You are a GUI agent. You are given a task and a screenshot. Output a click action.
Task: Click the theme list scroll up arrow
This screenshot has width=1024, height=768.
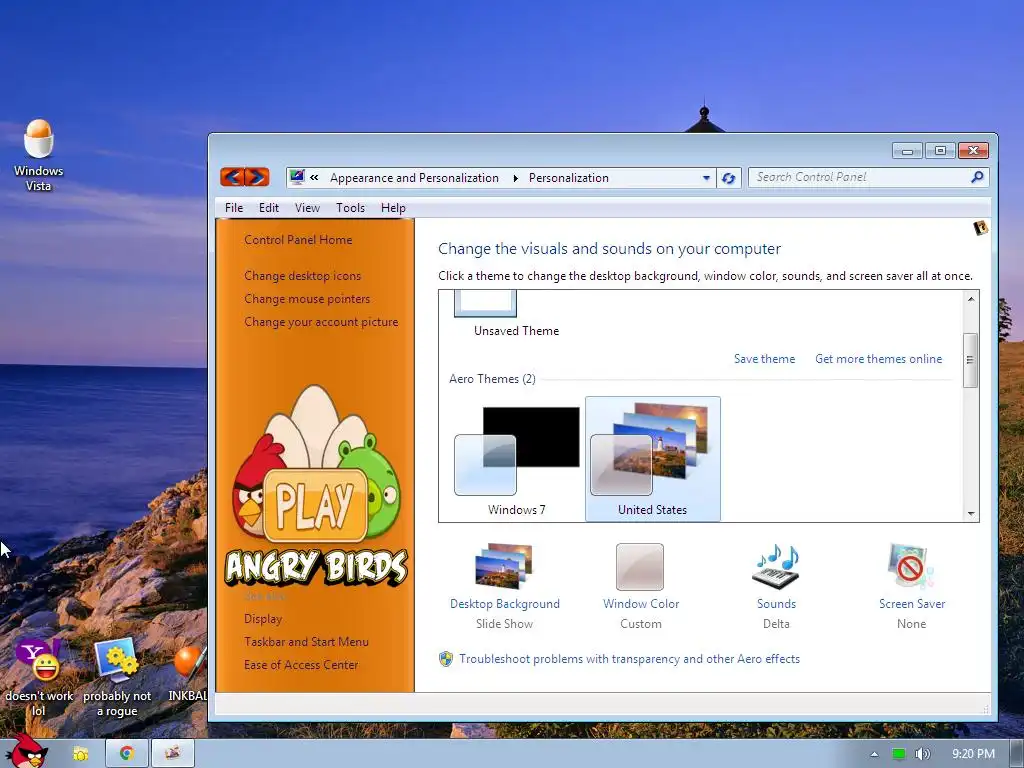pyautogui.click(x=971, y=299)
